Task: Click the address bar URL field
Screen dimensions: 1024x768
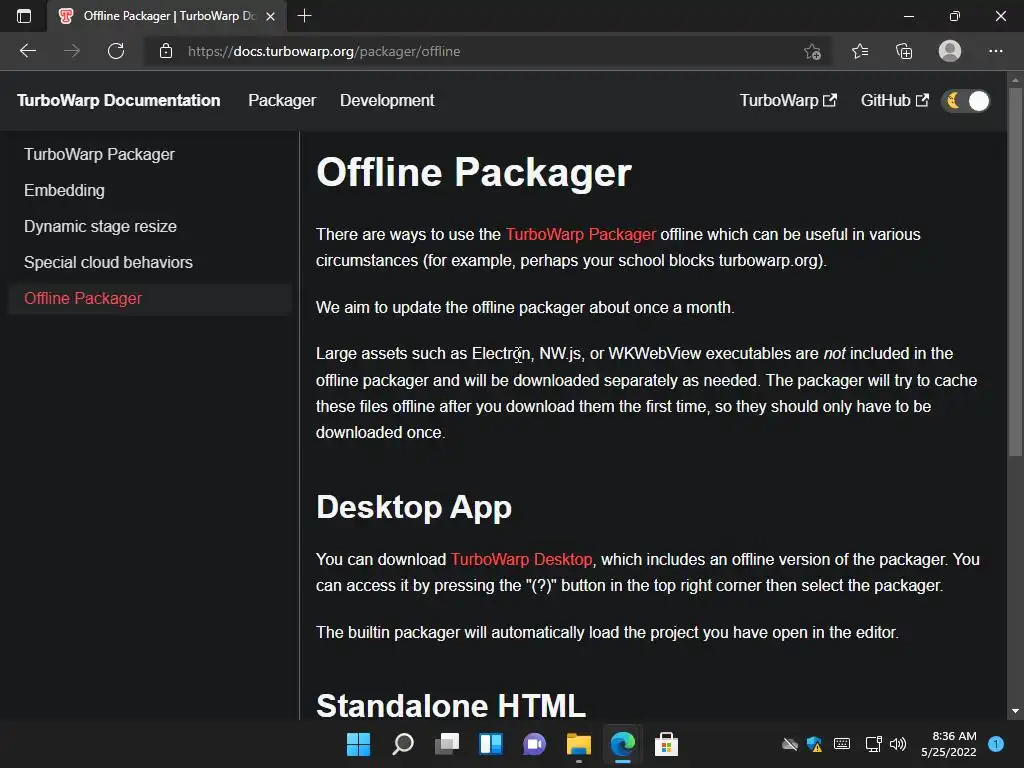Action: (x=483, y=51)
